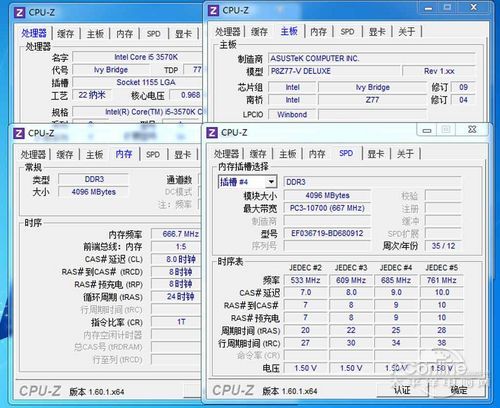Open the SPD tab in the motherboard window

pyautogui.click(x=347, y=32)
